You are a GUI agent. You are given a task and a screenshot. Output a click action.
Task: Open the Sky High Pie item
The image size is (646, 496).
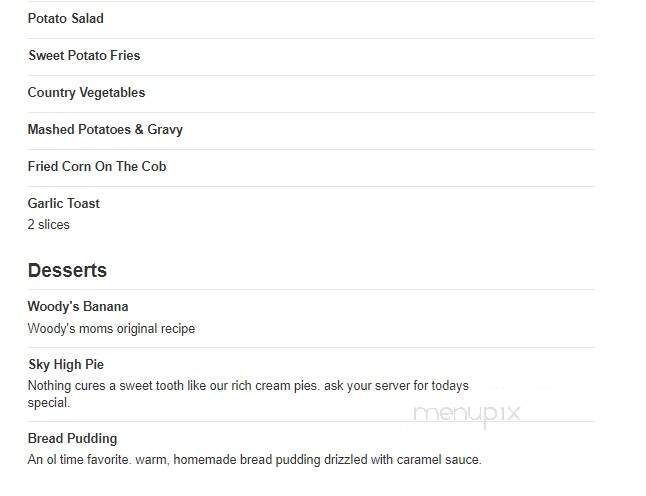pos(66,365)
